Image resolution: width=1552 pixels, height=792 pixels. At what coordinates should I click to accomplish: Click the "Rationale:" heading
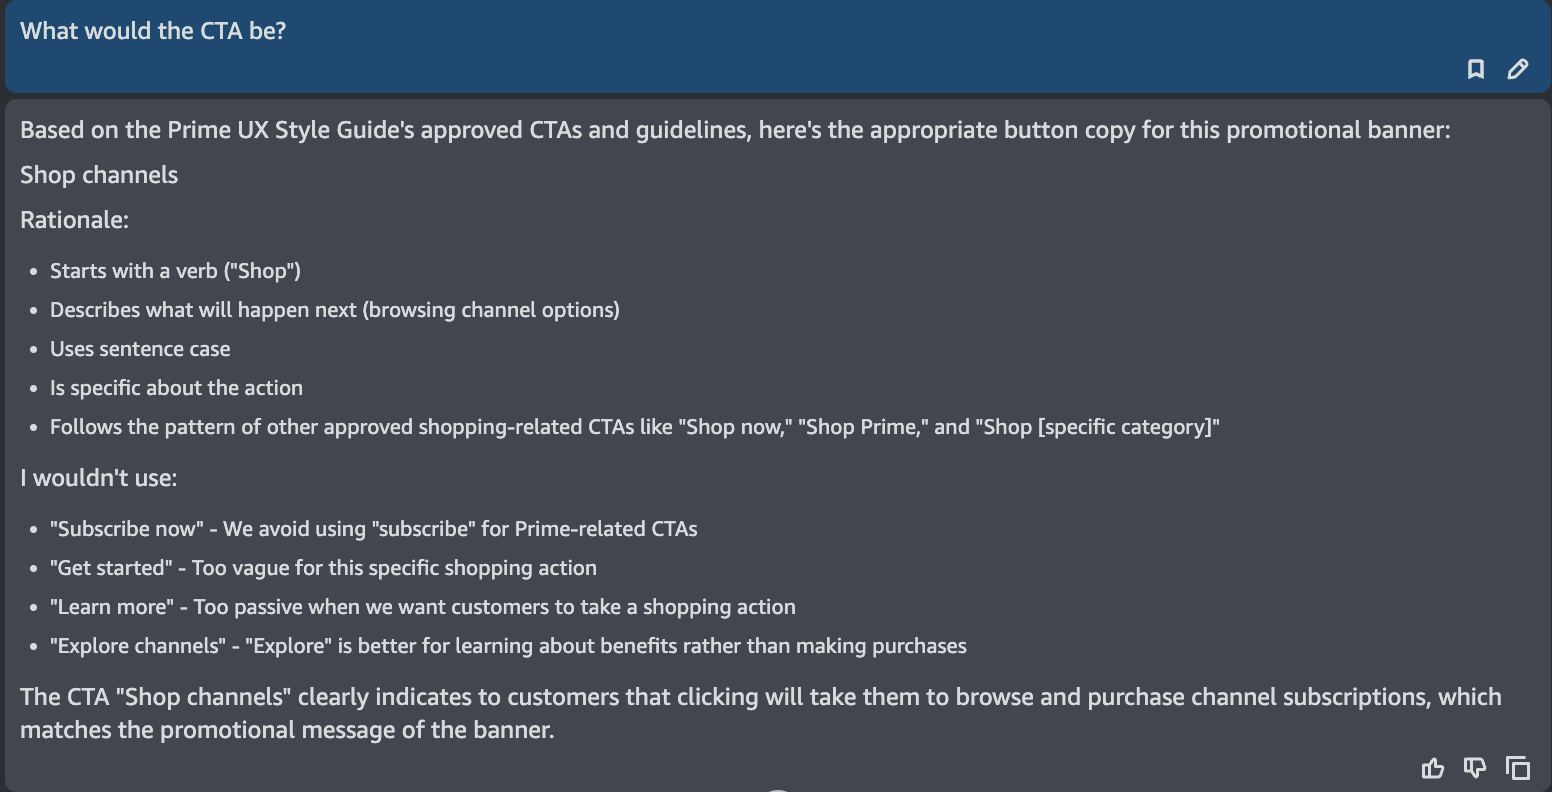(74, 220)
